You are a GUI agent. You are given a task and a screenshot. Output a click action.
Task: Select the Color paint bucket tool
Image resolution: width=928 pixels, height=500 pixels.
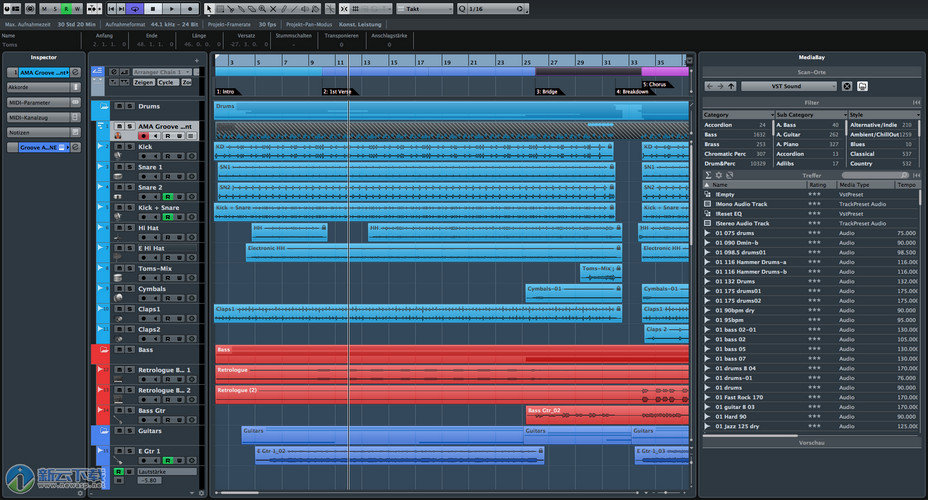pyautogui.click(x=315, y=9)
